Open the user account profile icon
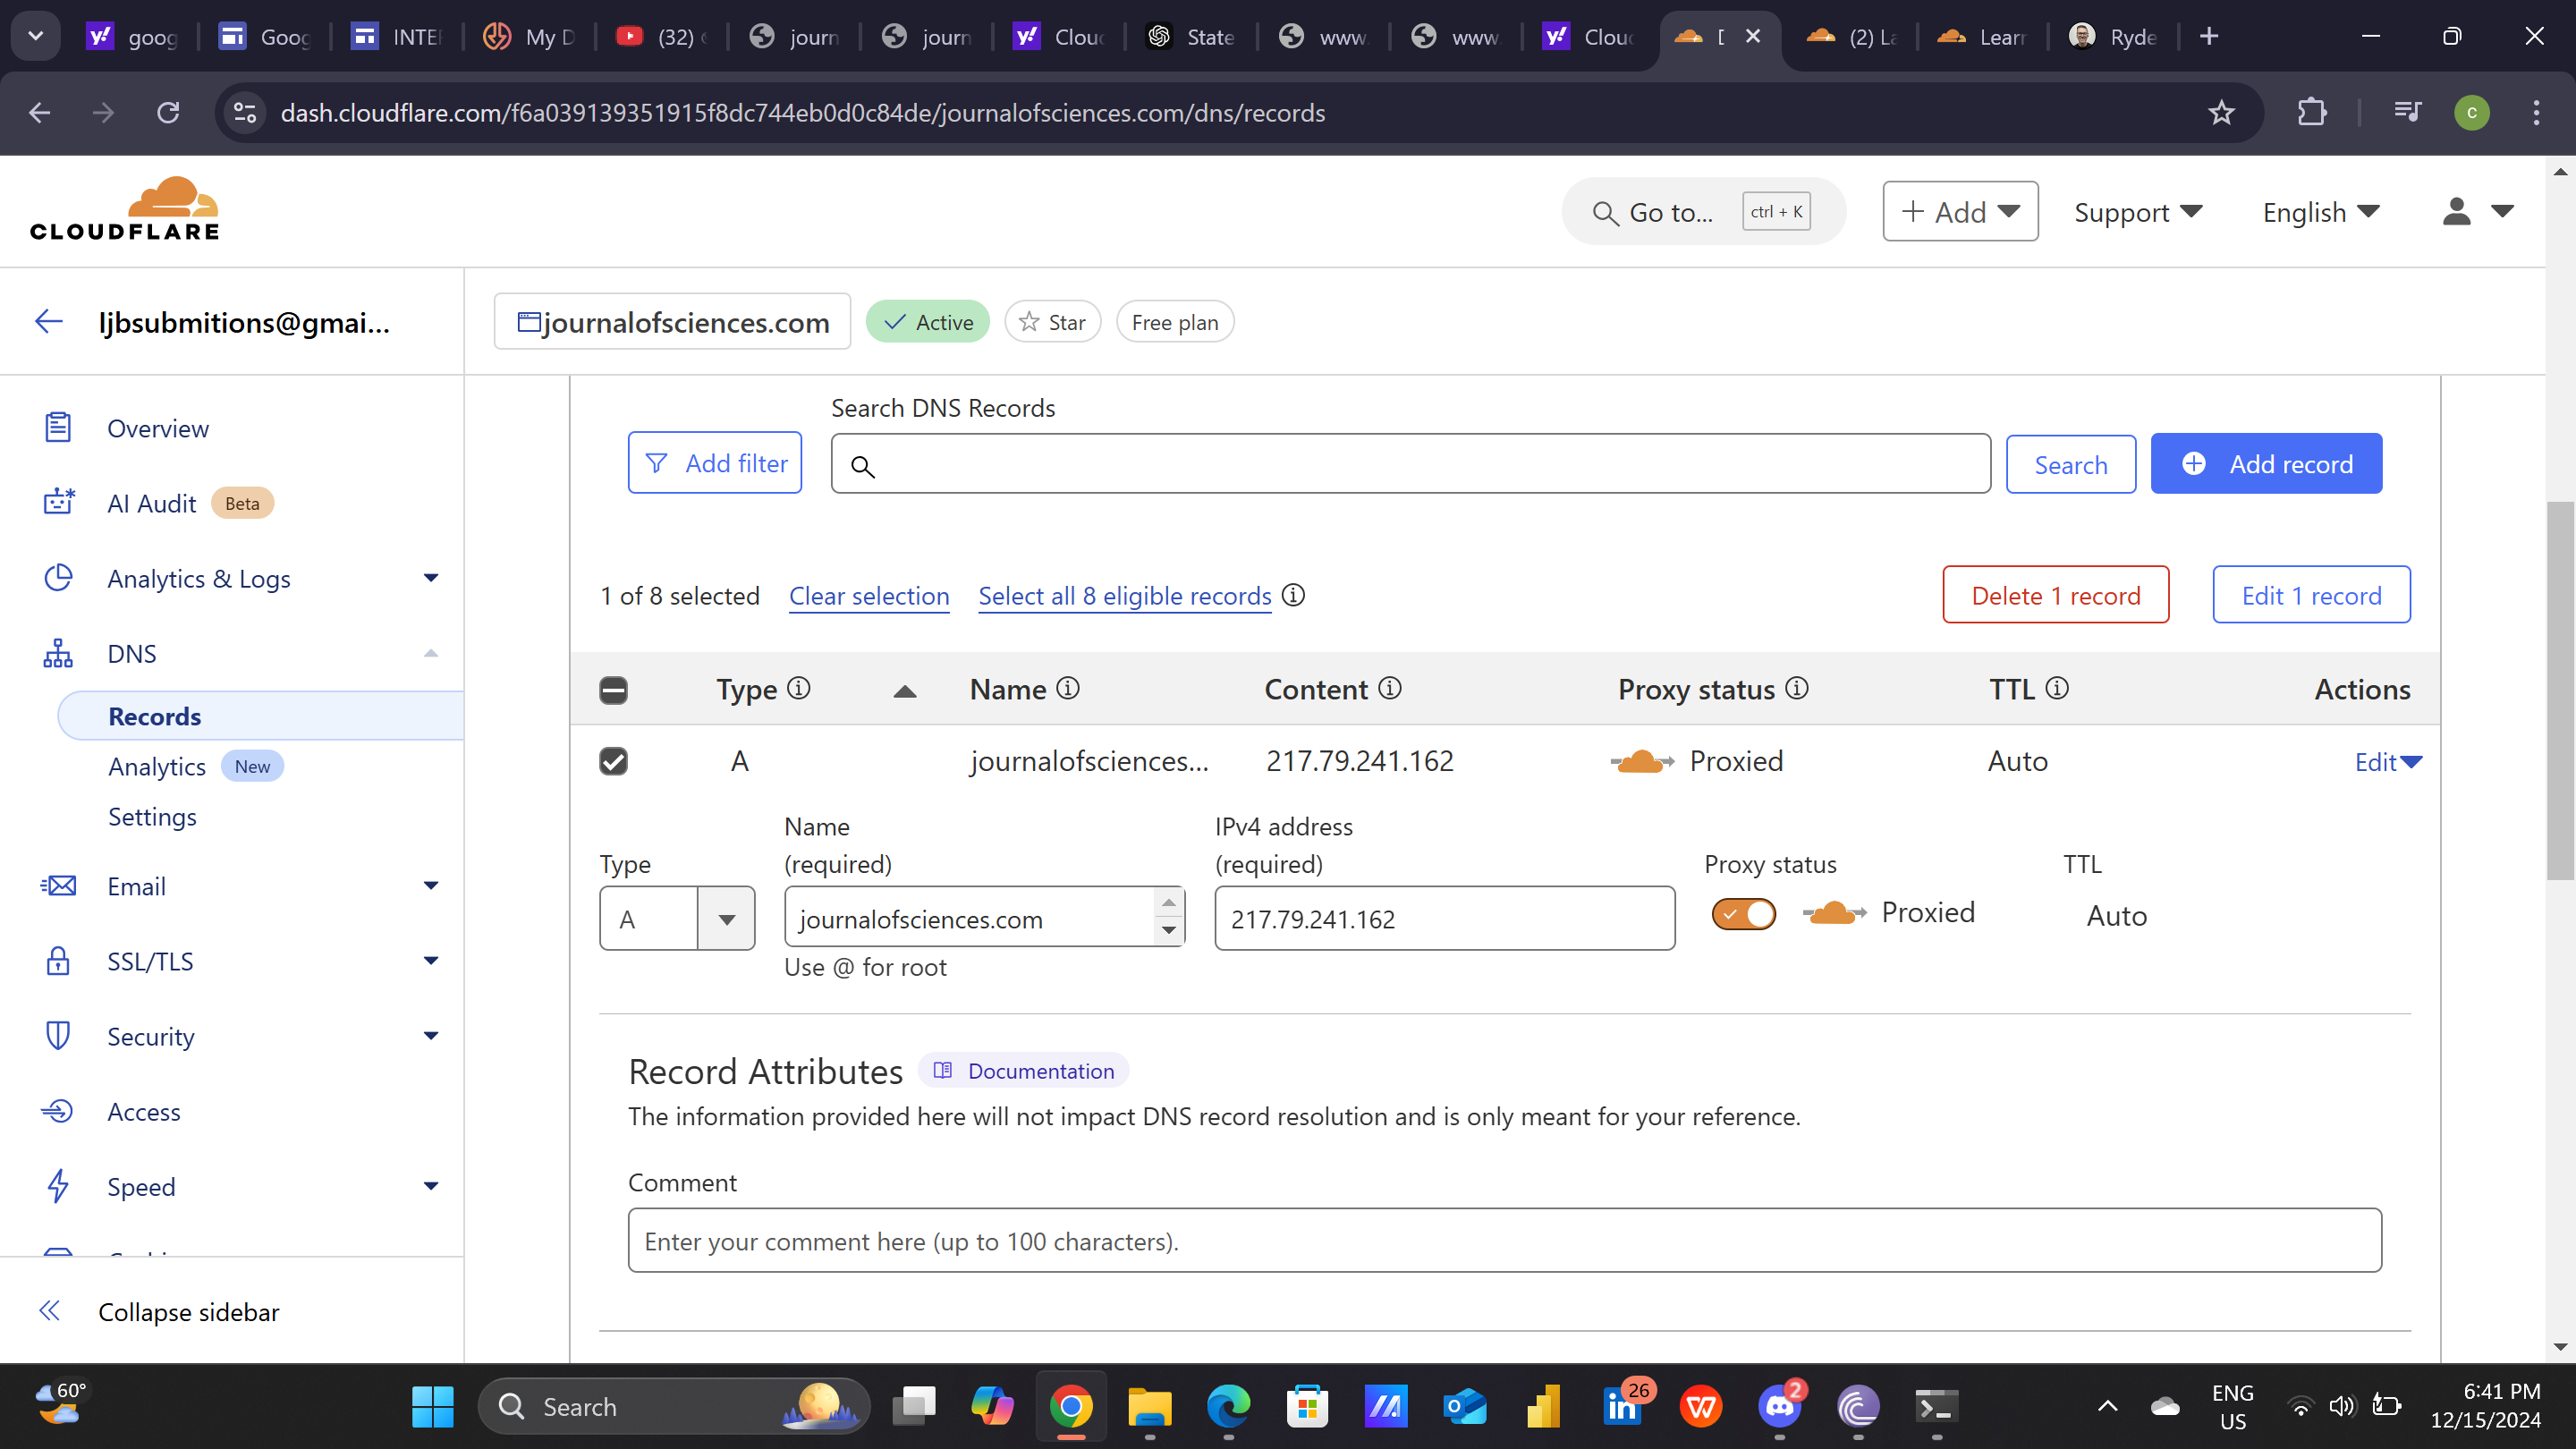The image size is (2576, 1449). tap(2456, 212)
